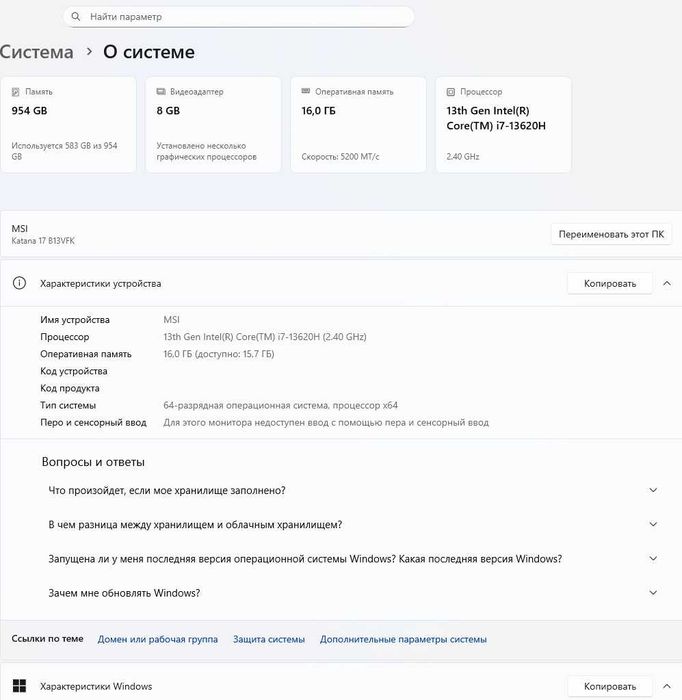Screen dimensions: 682x700
Task: Click the info icon beside Характеристики устройства
Action: [19, 284]
